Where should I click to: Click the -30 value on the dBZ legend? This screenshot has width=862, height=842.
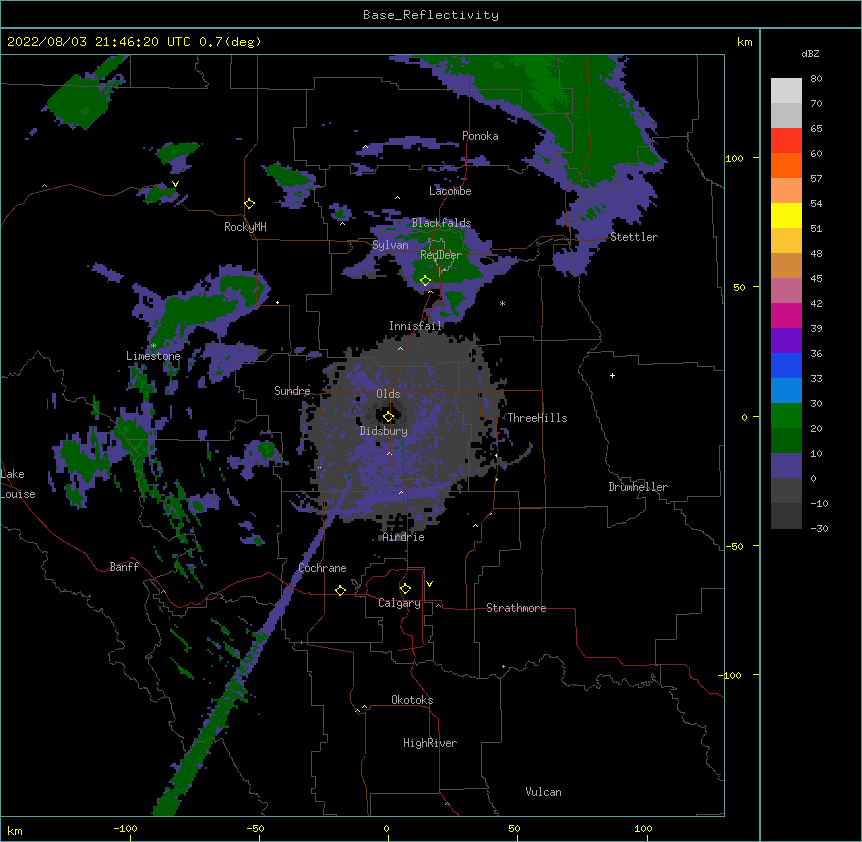point(819,529)
